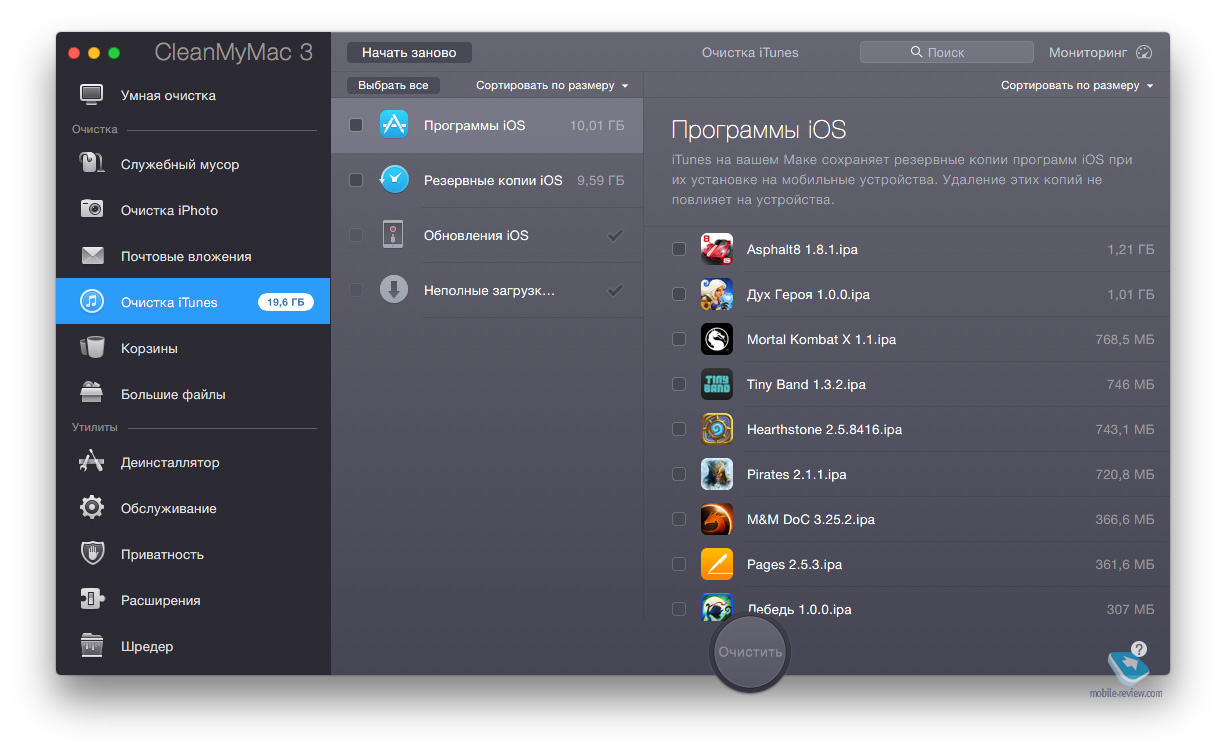Click the Extensions puzzle icon
This screenshot has height=755, width=1226.
[92, 600]
